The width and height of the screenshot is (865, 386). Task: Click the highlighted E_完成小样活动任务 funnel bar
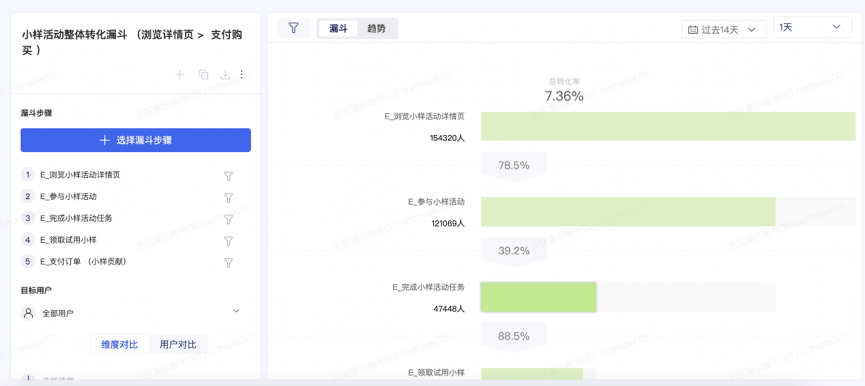tap(538, 297)
